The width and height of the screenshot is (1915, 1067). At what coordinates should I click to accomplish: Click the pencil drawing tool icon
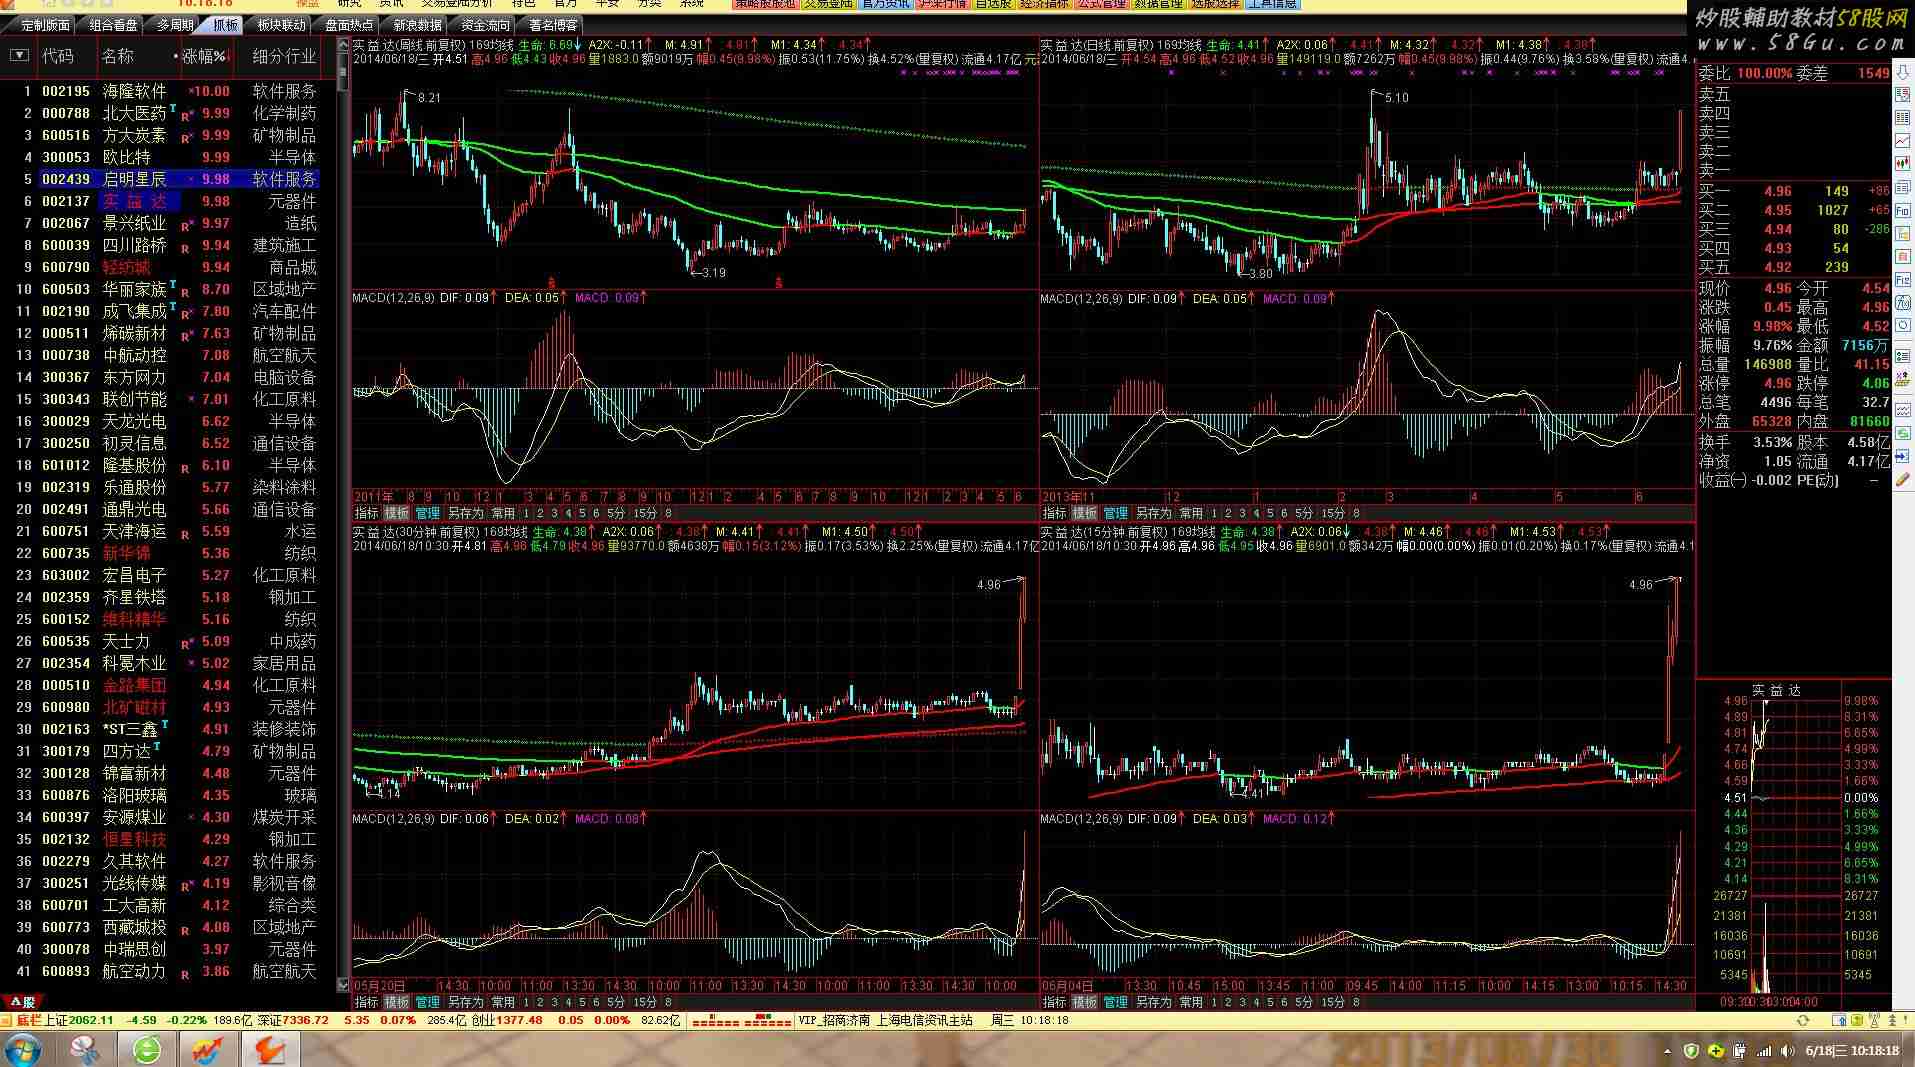point(1902,480)
